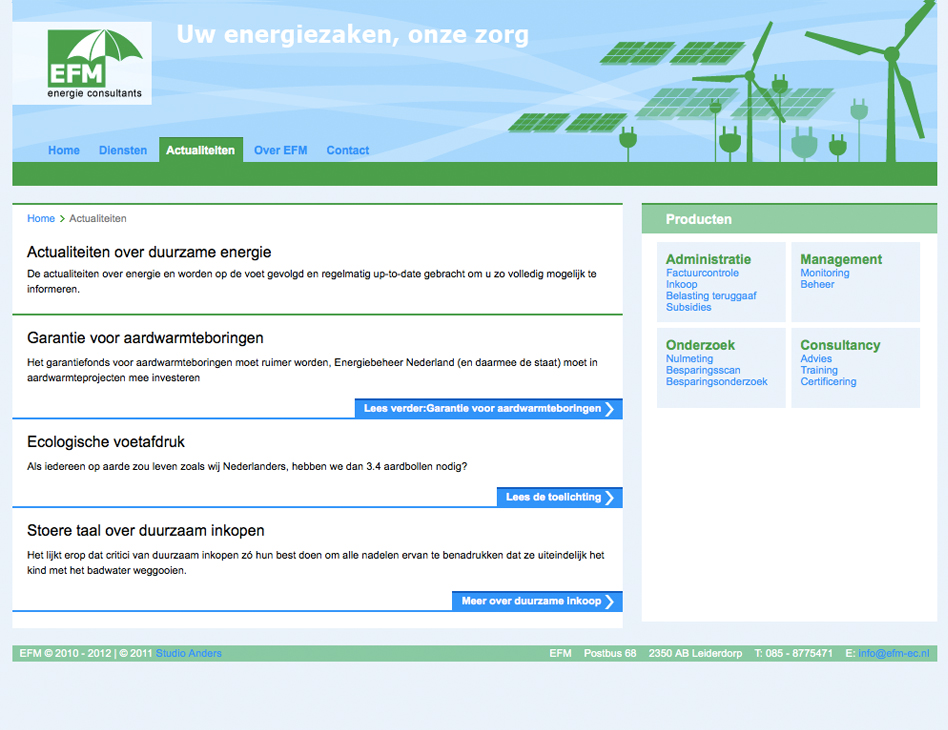This screenshot has height=730, width=948.
Task: Click the Ecologische voetafdruk heading
Action: [106, 442]
